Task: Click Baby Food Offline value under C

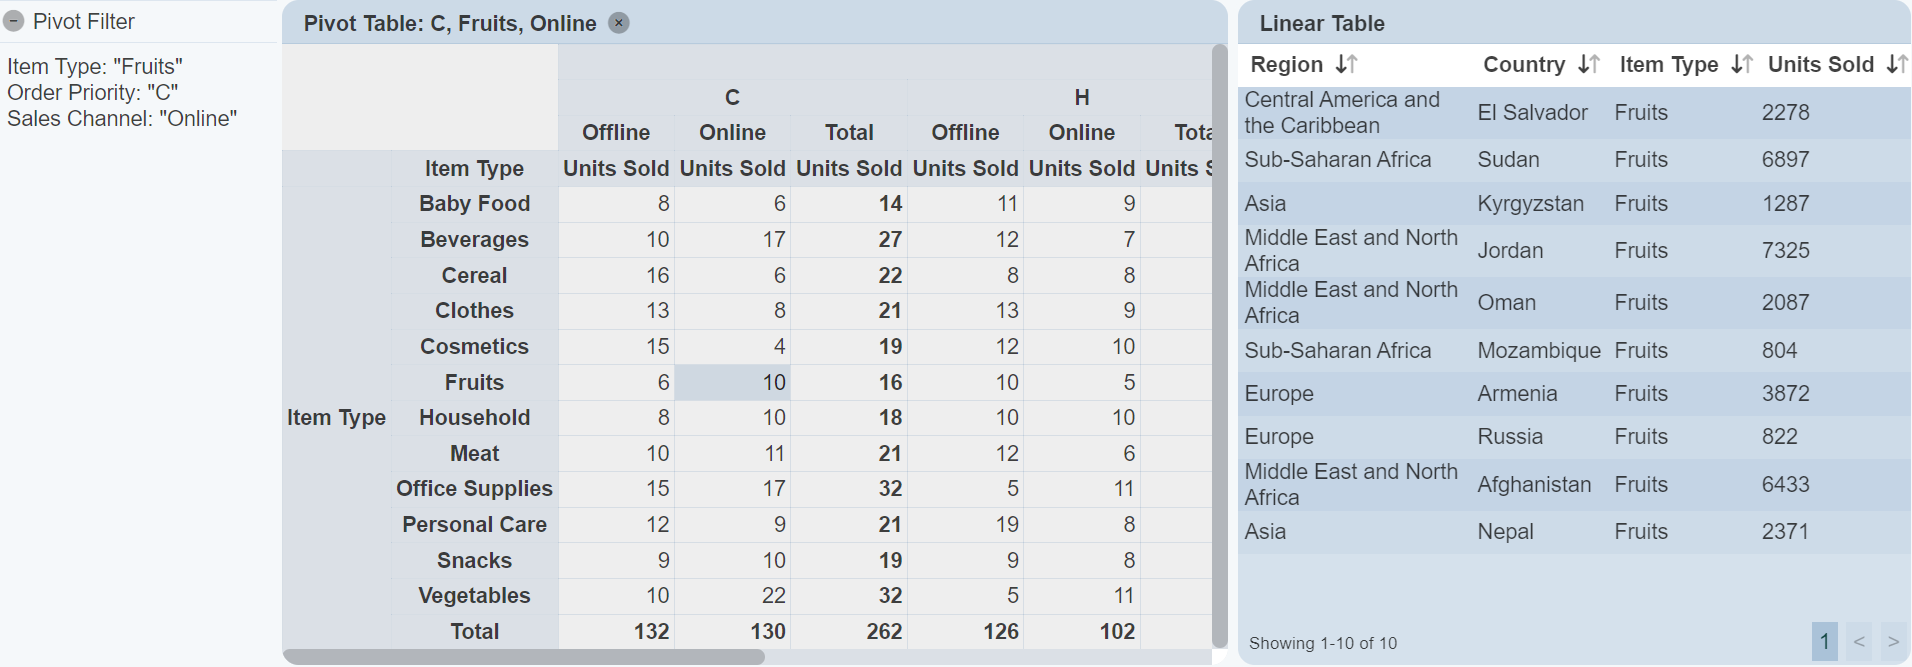Action: [616, 204]
